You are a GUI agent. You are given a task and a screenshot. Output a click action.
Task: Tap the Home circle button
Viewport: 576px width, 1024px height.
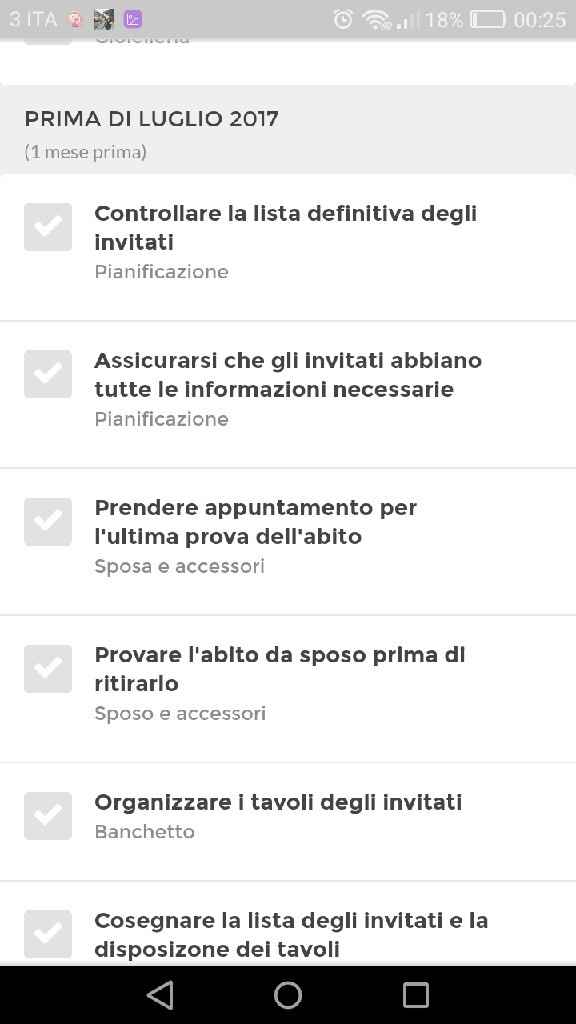coord(287,995)
